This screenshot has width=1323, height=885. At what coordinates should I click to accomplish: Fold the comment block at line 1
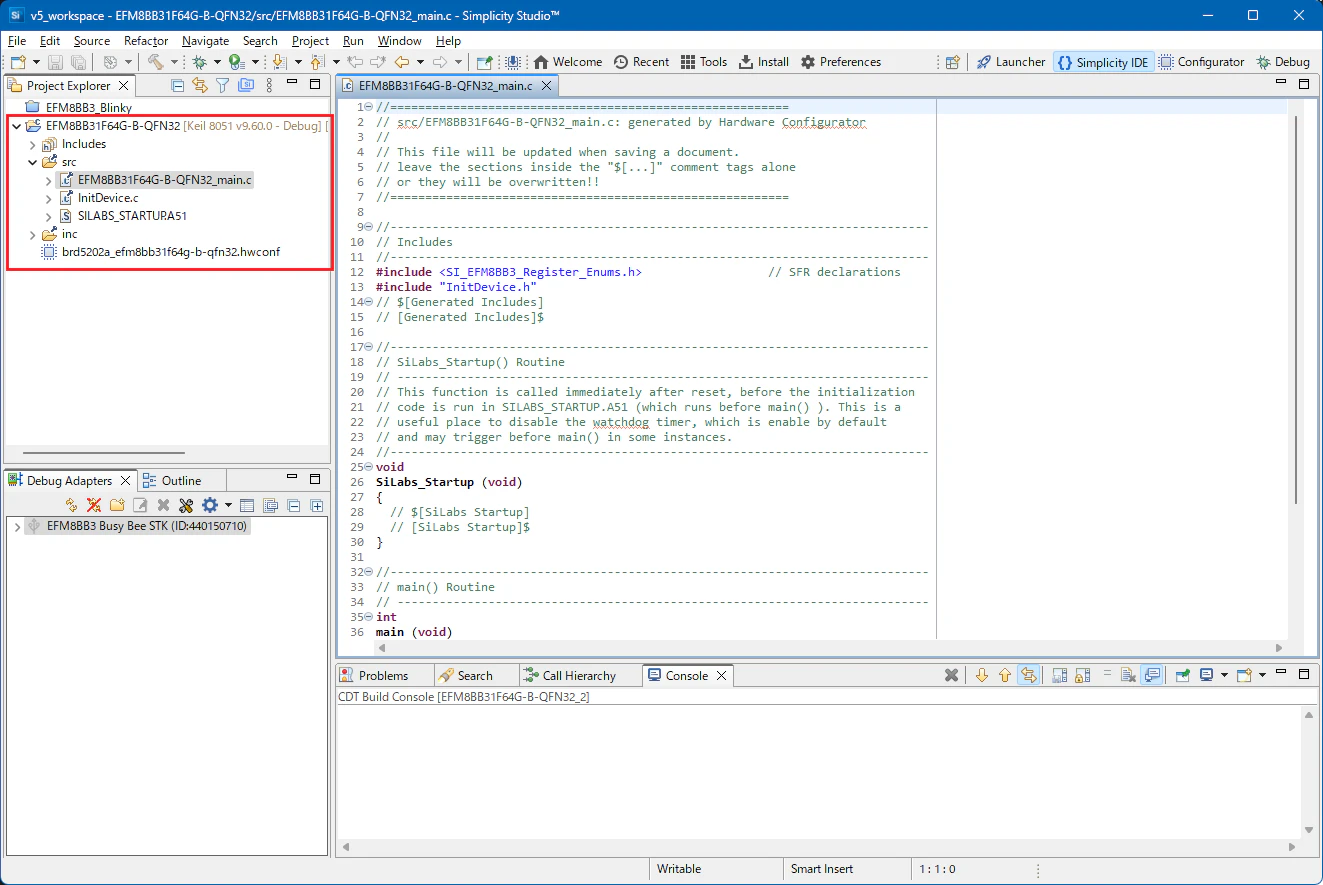click(x=369, y=107)
